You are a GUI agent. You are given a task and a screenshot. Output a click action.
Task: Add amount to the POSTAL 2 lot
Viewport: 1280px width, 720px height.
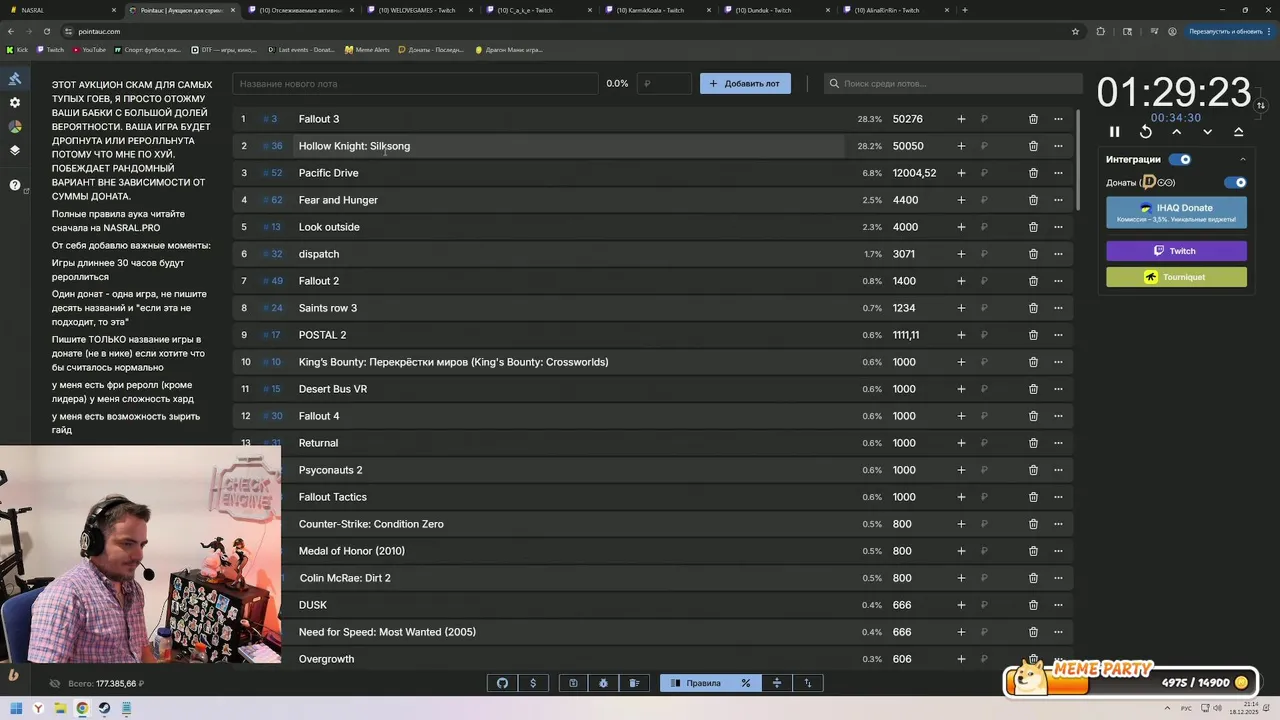pos(961,335)
